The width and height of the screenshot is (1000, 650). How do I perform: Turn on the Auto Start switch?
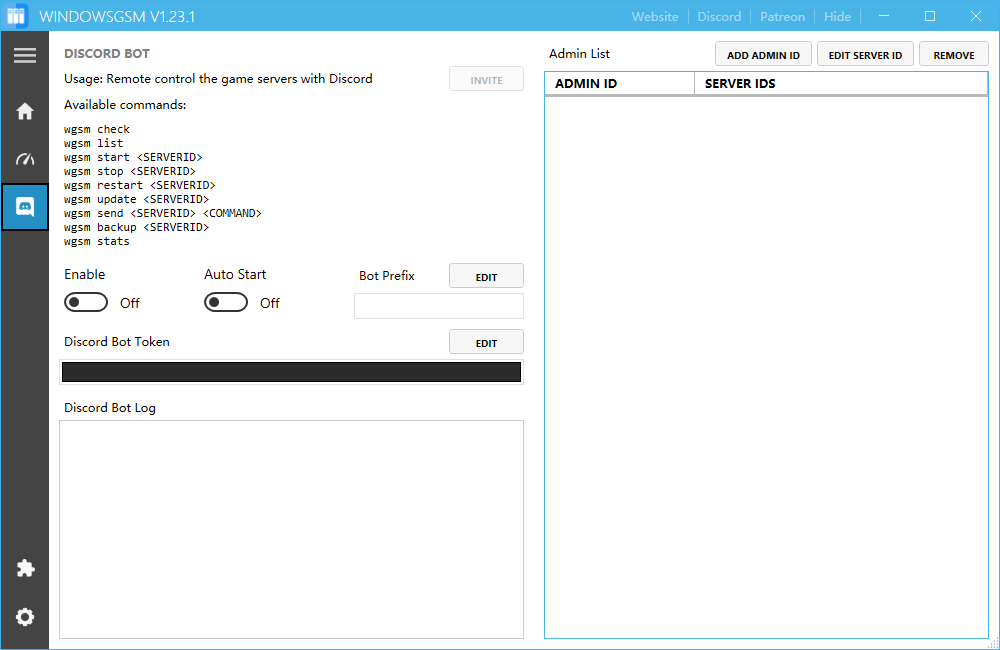pyautogui.click(x=226, y=302)
